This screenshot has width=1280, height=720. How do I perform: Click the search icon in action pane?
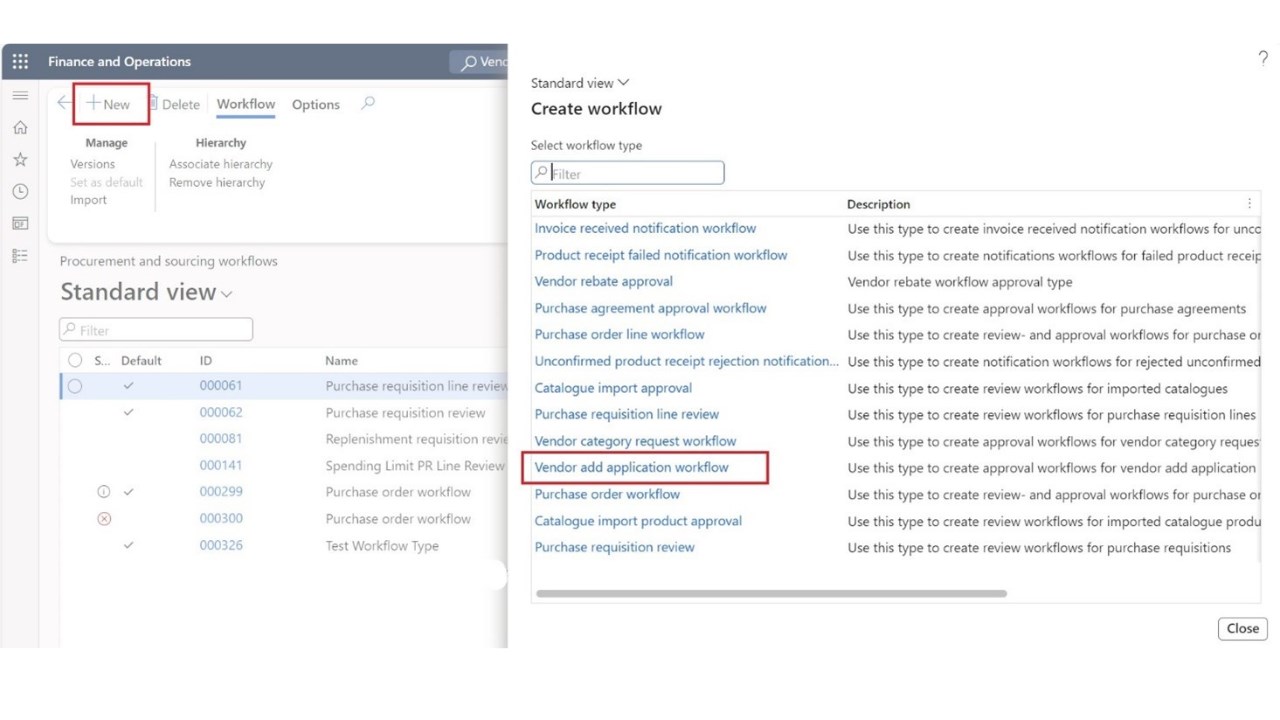point(368,103)
